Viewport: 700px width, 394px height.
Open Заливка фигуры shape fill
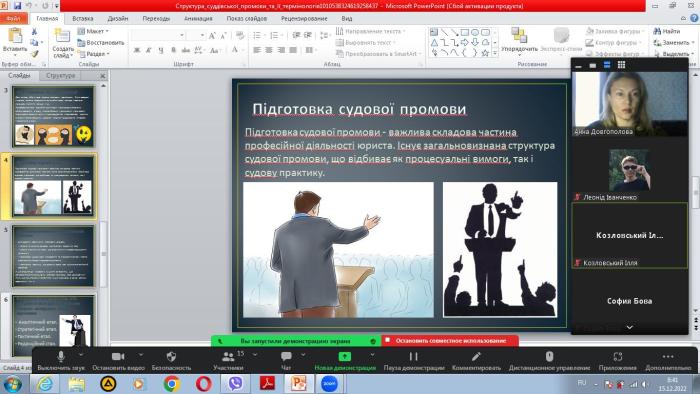pos(615,31)
